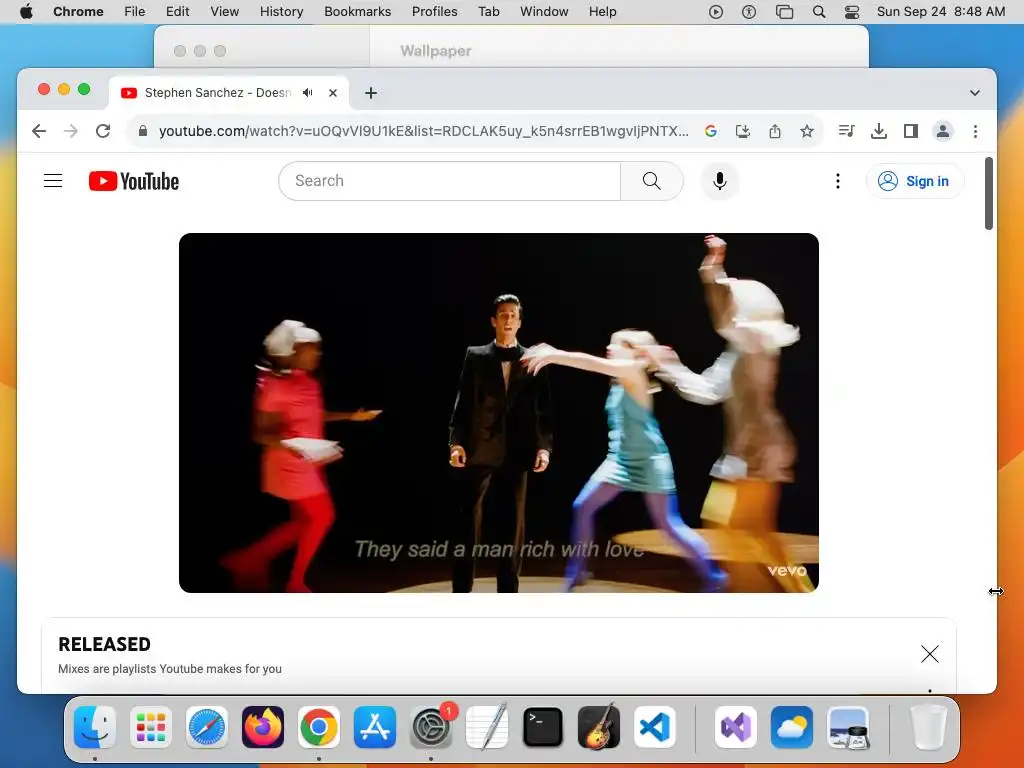1024x768 pixels.
Task: Open Preview app from the Dock
Action: [848, 727]
